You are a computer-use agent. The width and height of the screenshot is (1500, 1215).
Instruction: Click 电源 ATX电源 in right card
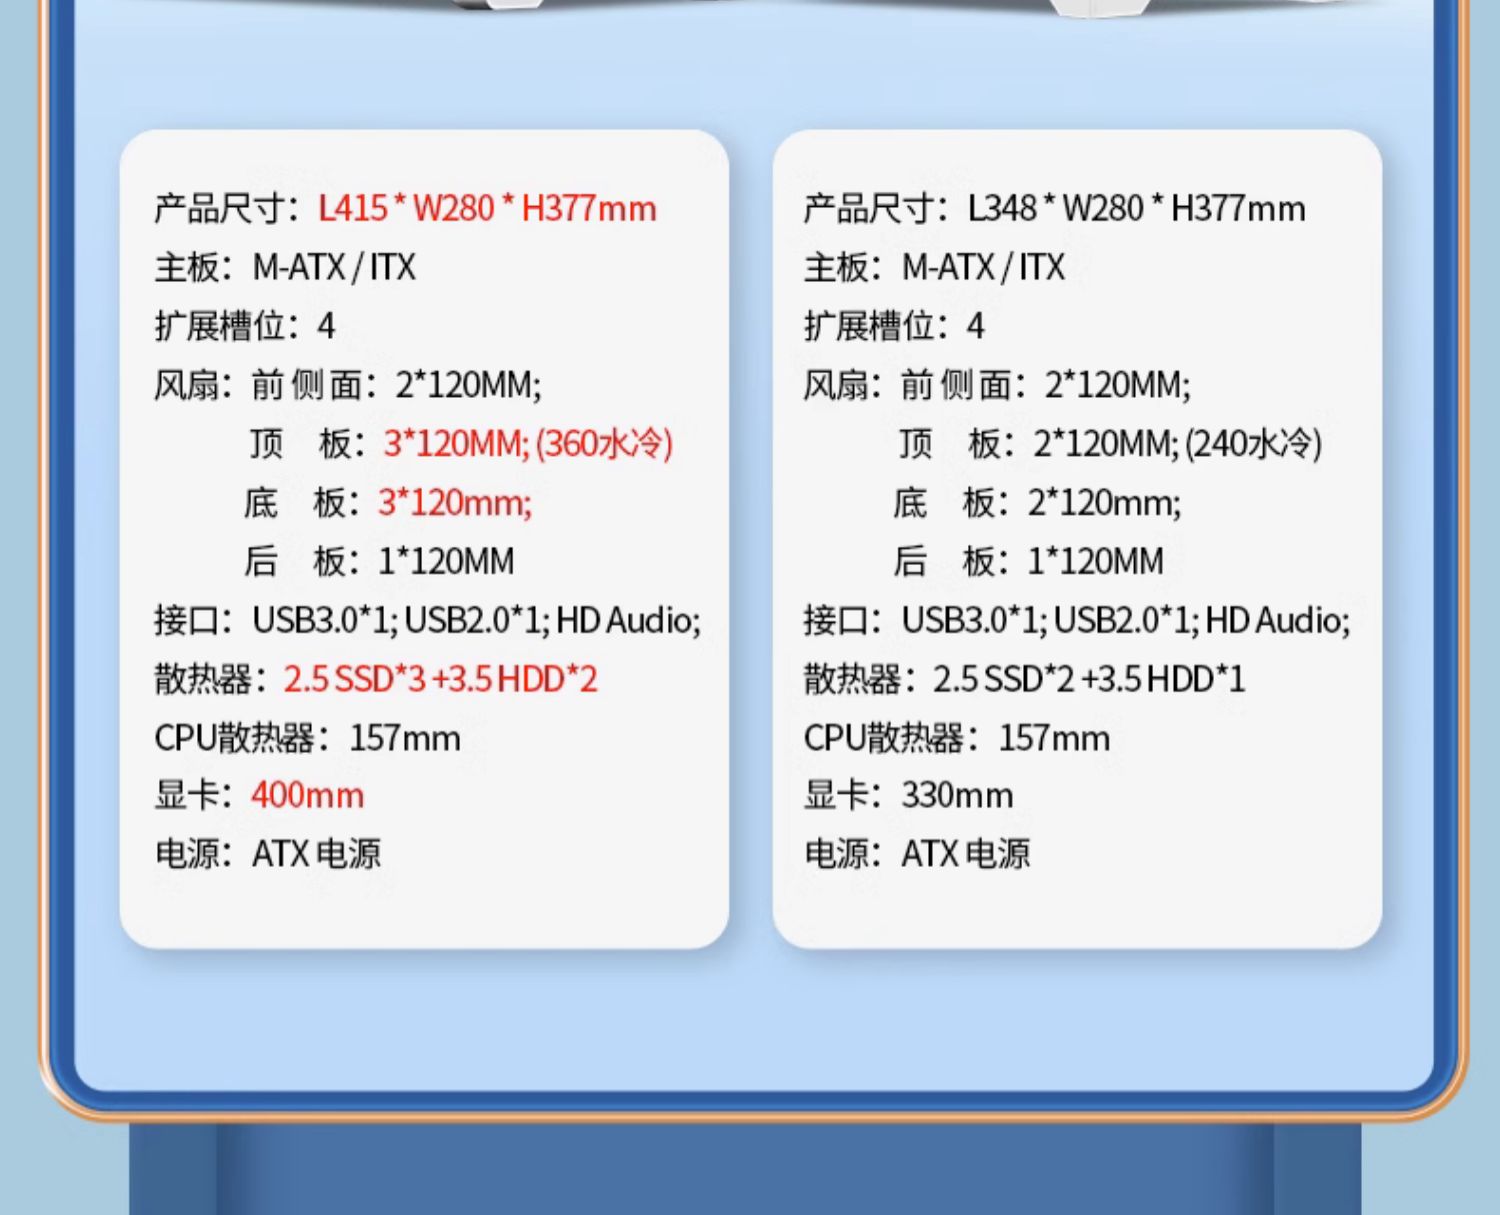pyautogui.click(x=917, y=854)
